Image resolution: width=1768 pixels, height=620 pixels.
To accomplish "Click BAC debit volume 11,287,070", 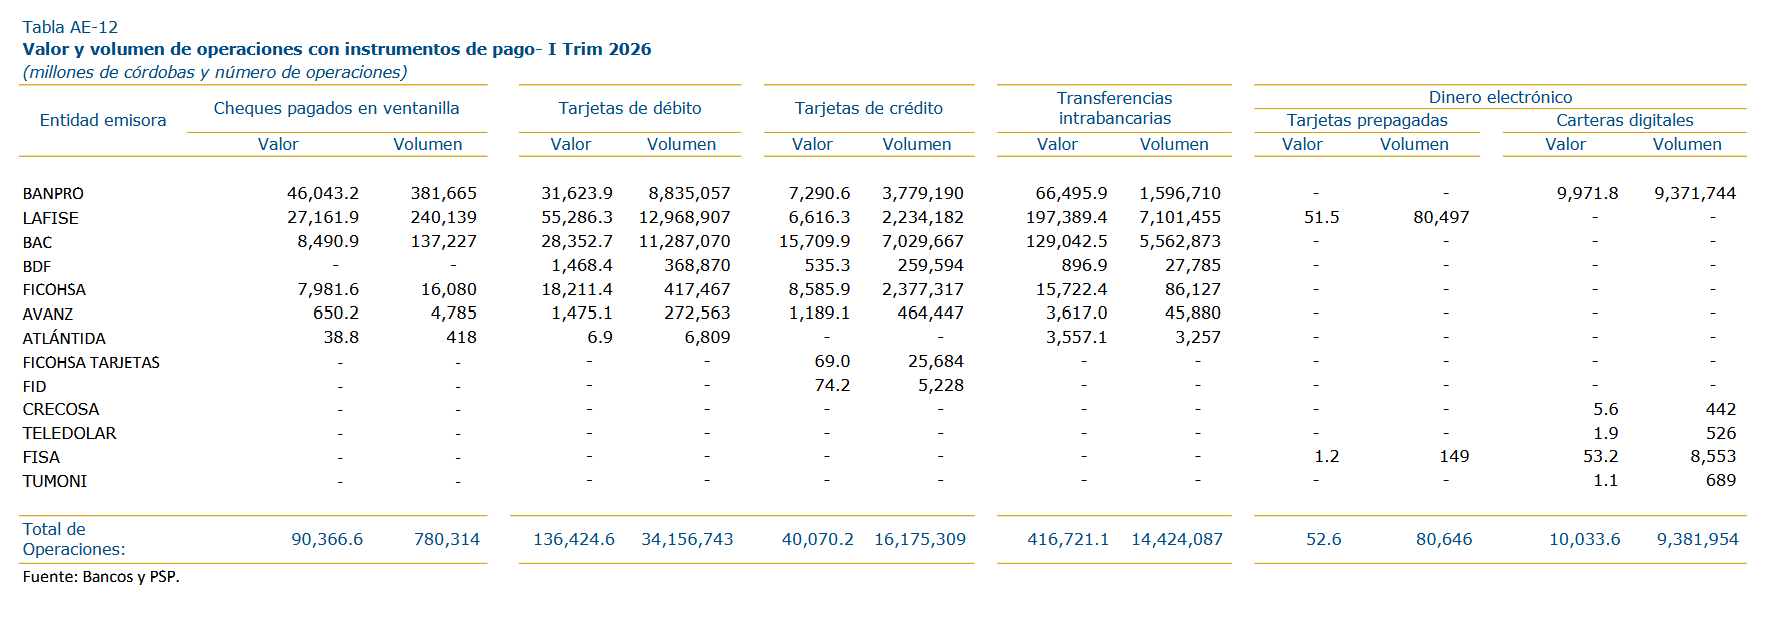I will 684,241.
